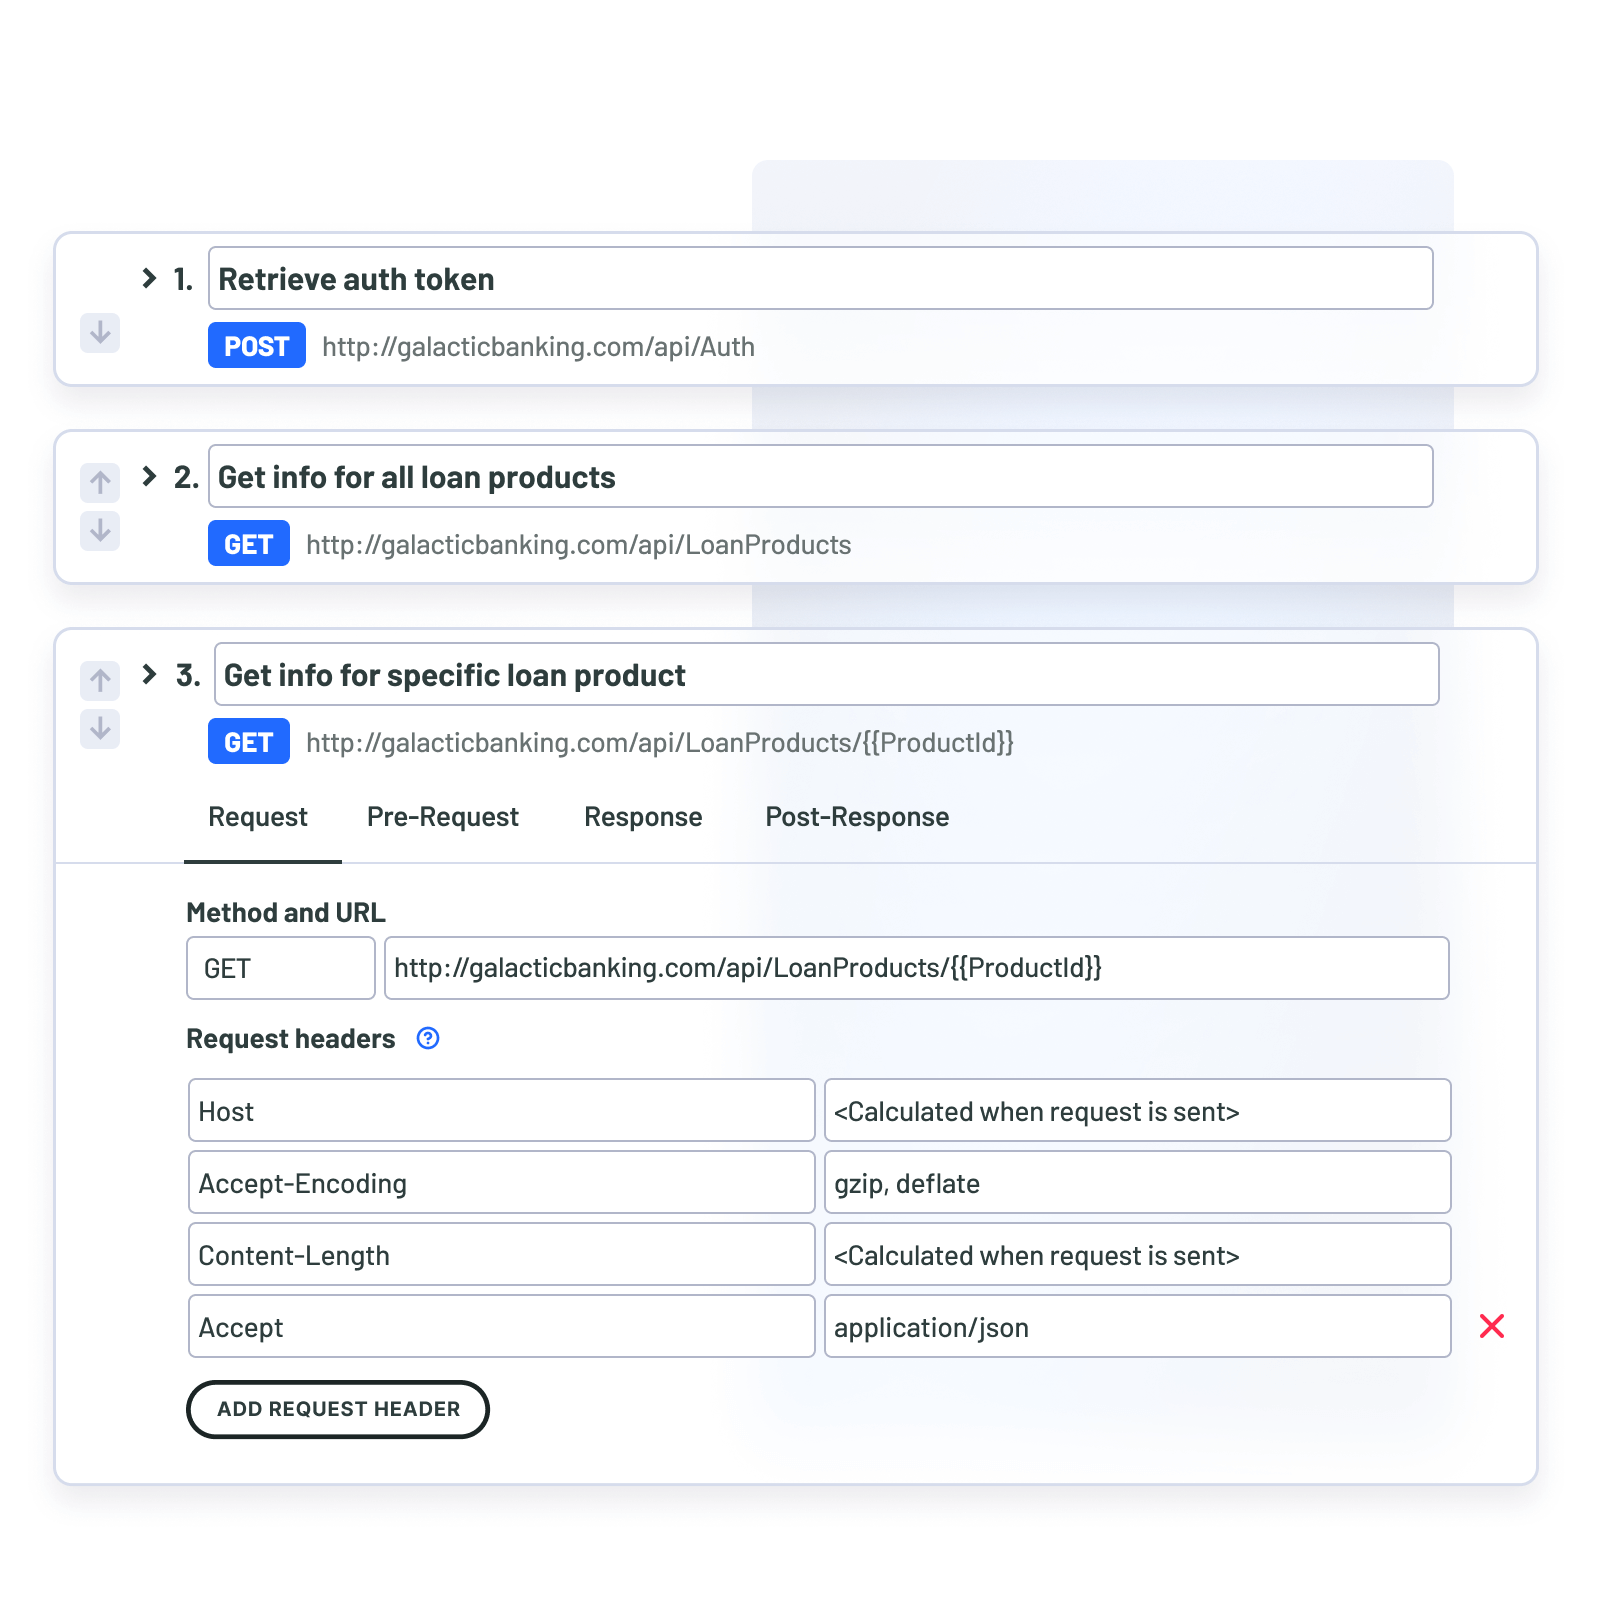The height and width of the screenshot is (1600, 1600).
Task: Expand the "Retrieve auth token" step
Action: (148, 278)
